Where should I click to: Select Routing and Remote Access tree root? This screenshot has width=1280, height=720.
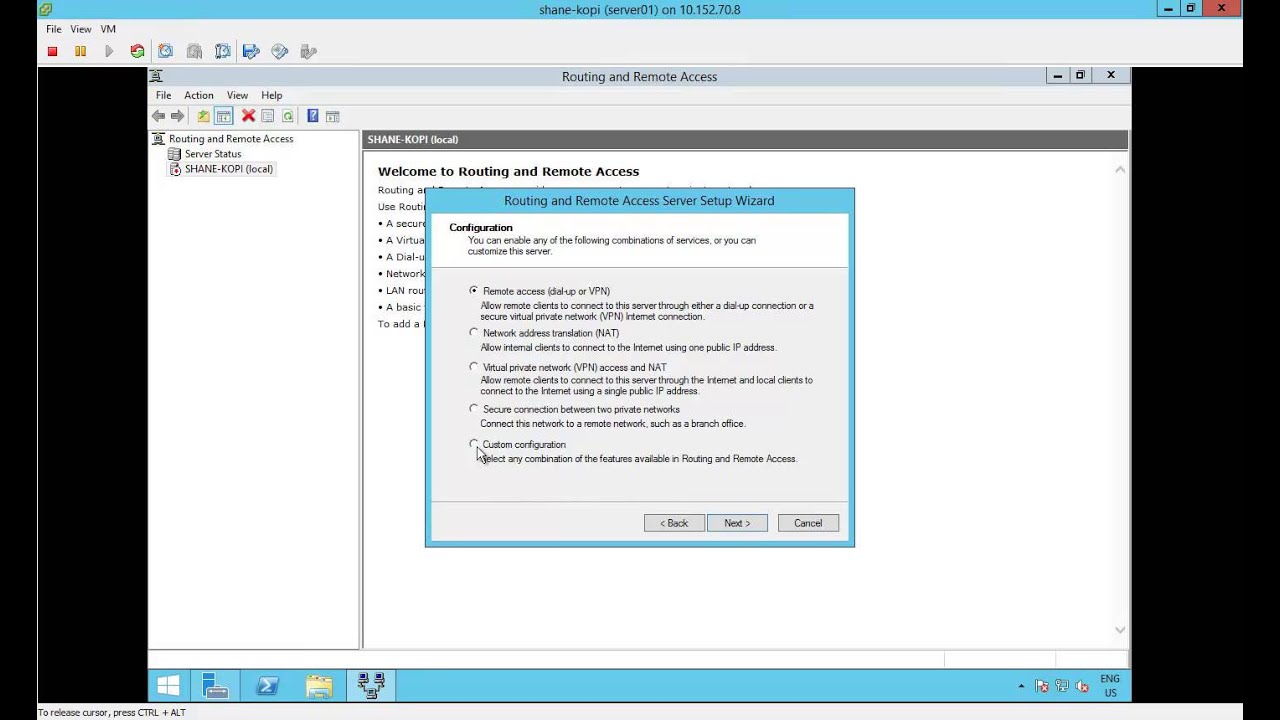click(x=231, y=139)
